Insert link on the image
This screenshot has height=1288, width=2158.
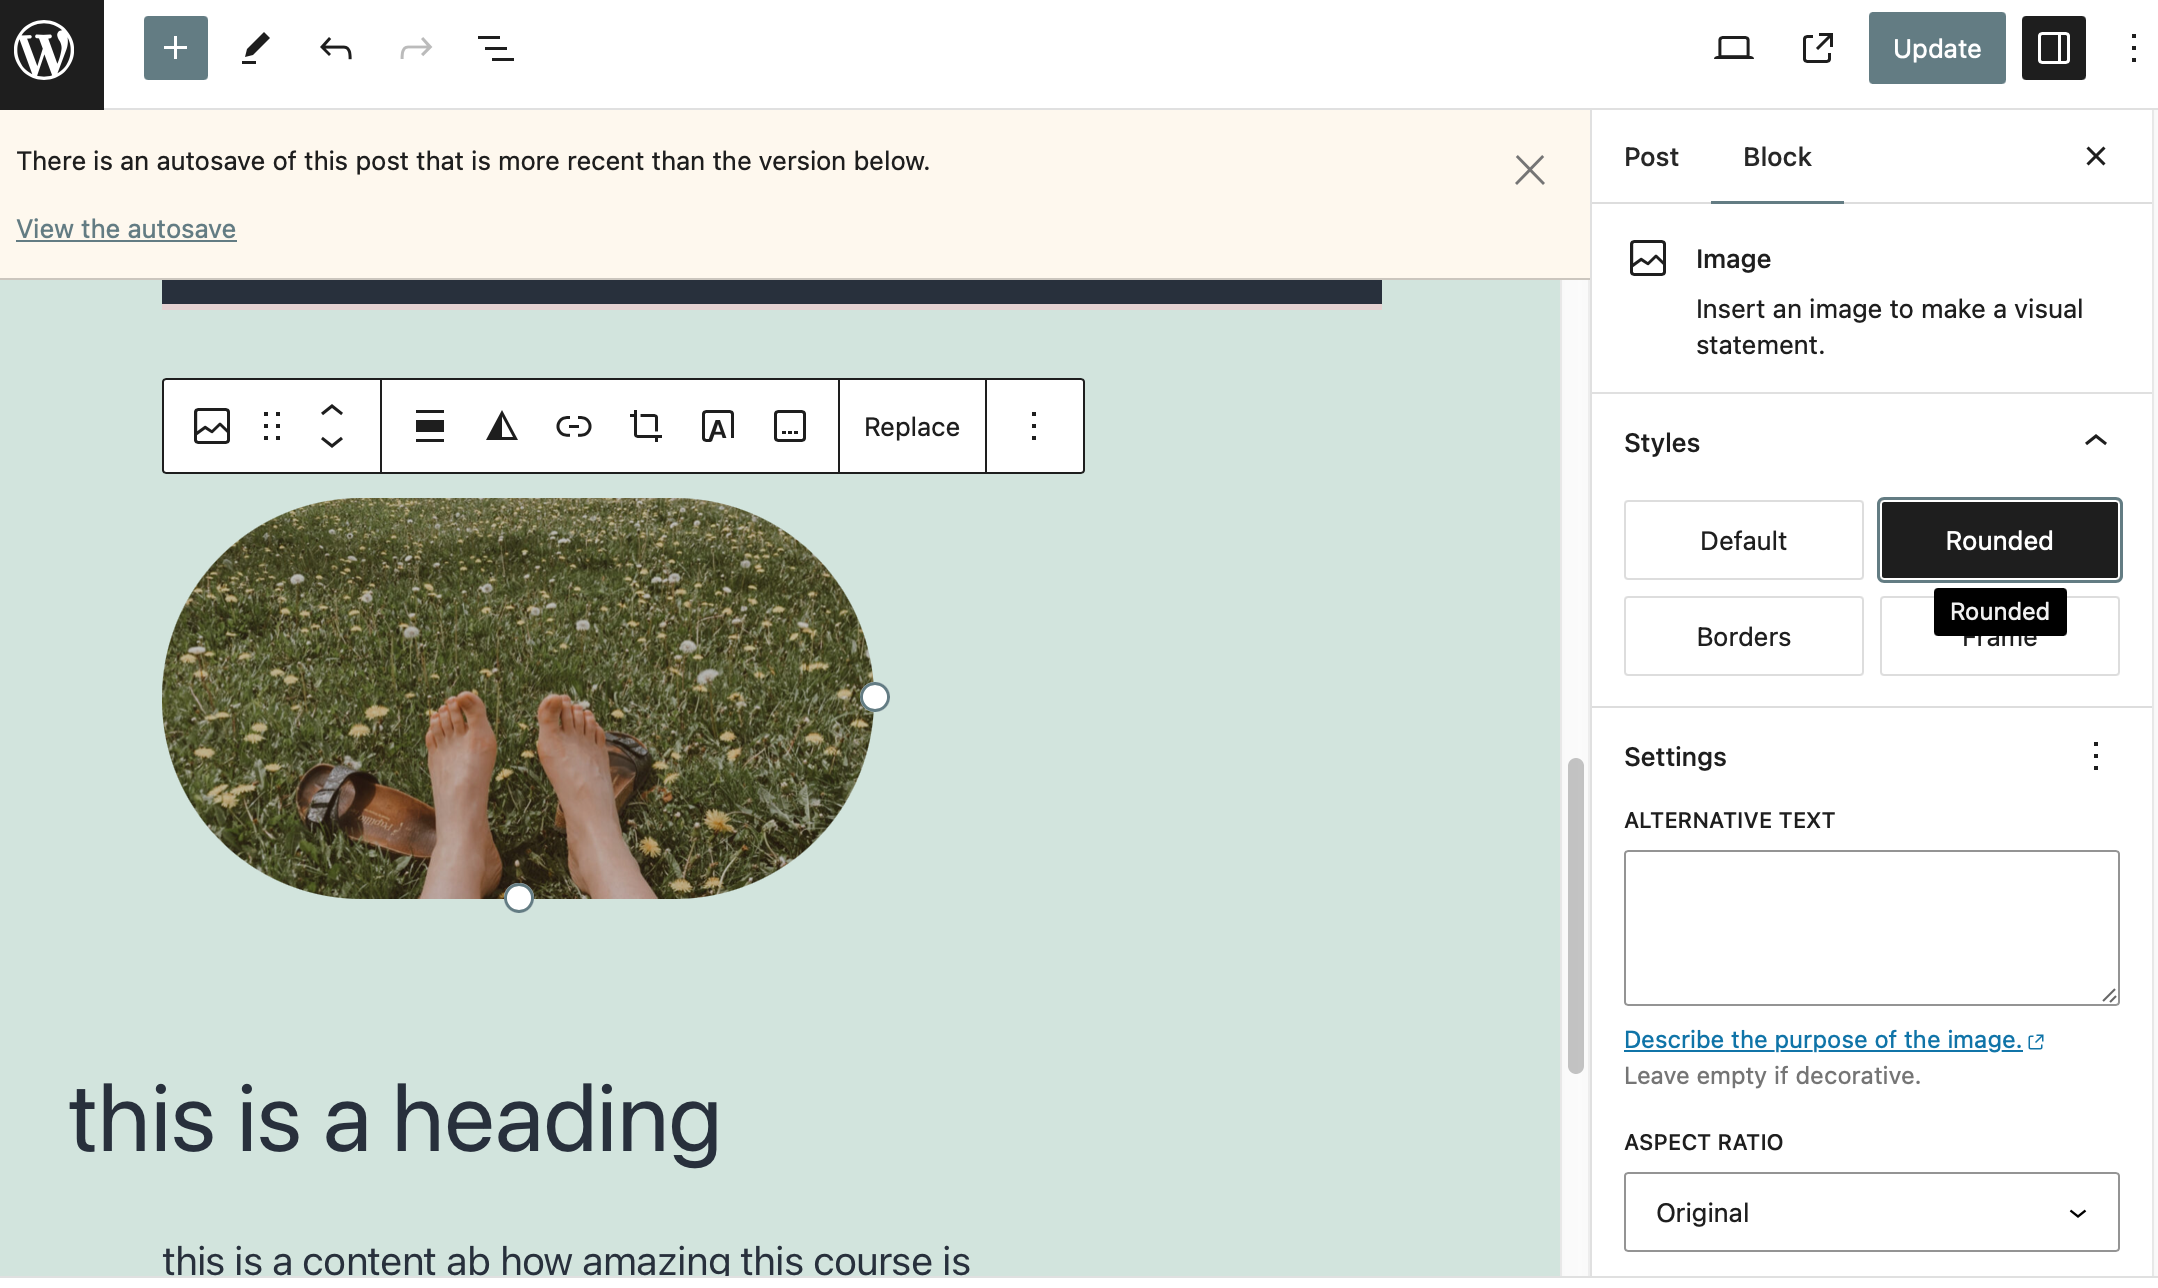pyautogui.click(x=573, y=427)
